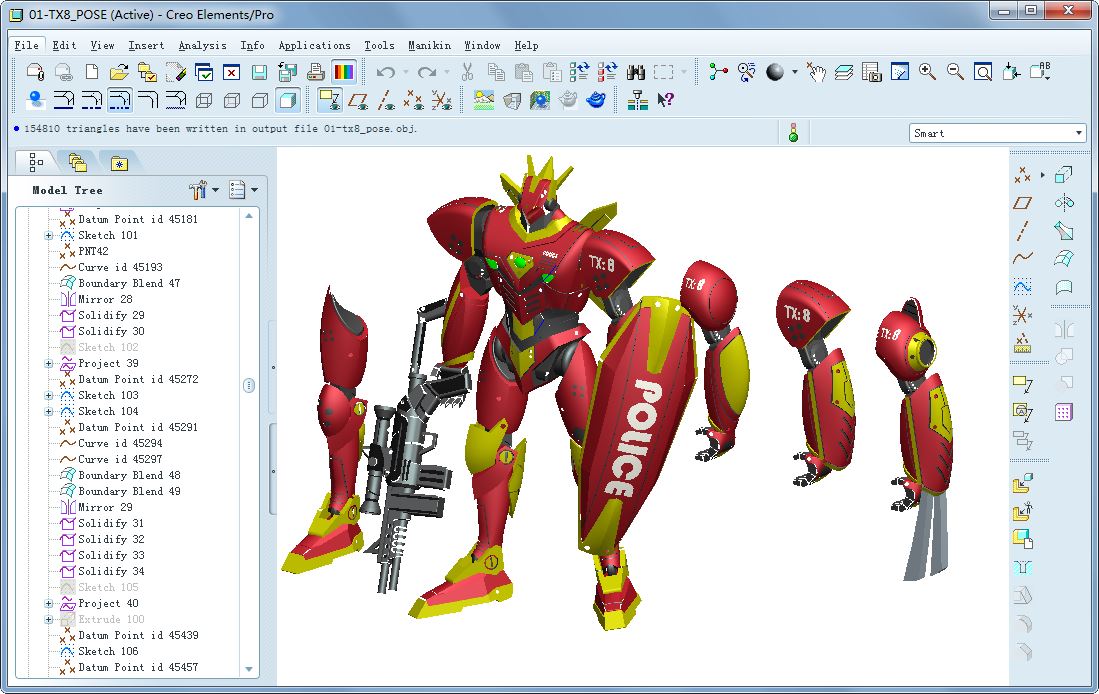Image resolution: width=1099 pixels, height=694 pixels.
Task: Open a file with the folder icon
Action: pos(119,72)
